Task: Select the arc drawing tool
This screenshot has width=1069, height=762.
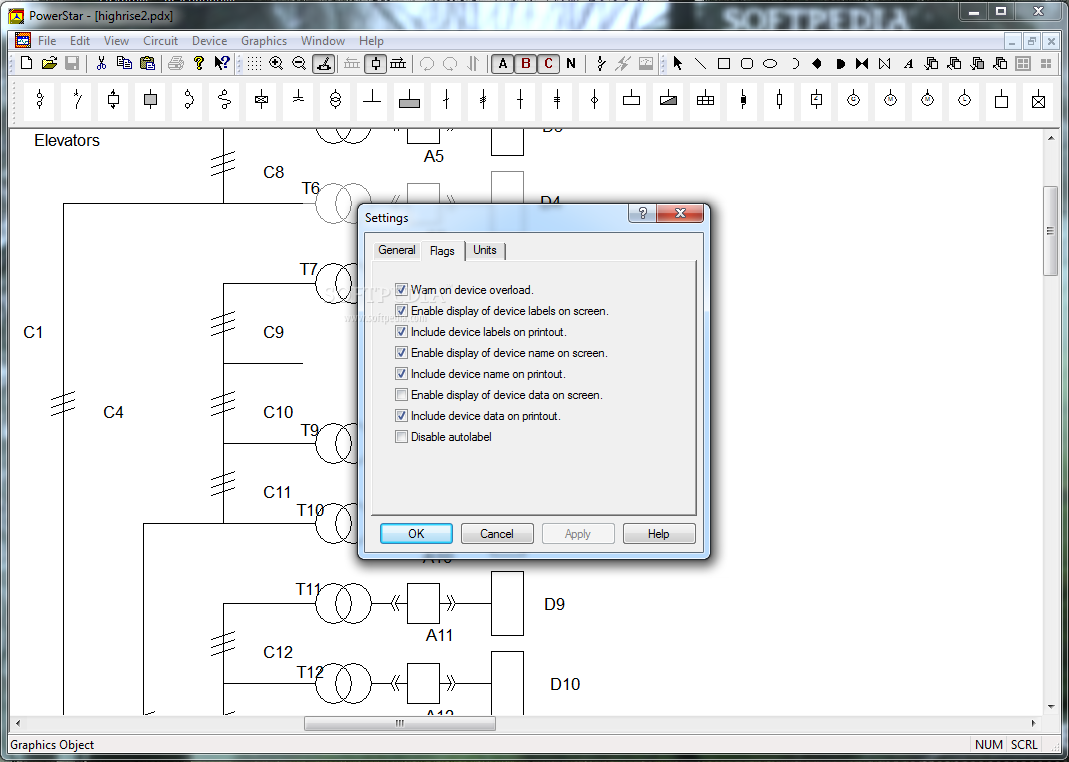Action: [x=794, y=63]
